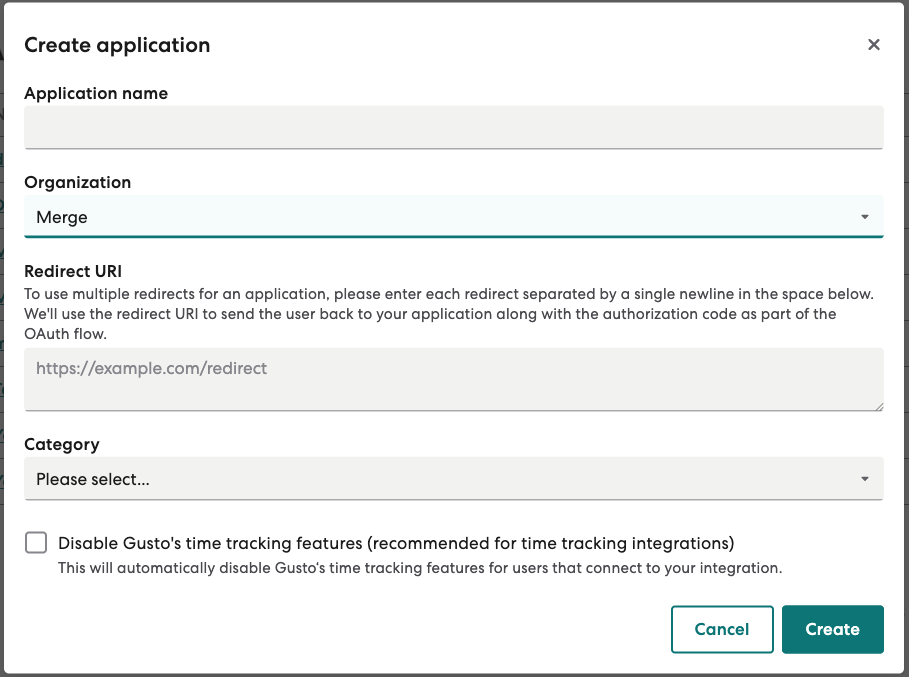Click the dimmed backdrop below the dialog
The image size is (909, 677).
tap(454, 674)
